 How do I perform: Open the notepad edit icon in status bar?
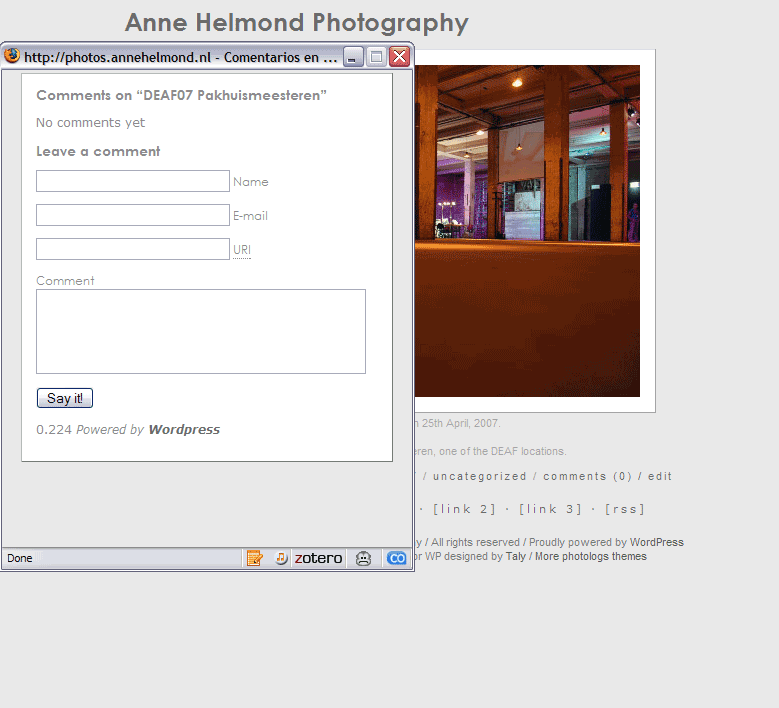click(x=254, y=558)
